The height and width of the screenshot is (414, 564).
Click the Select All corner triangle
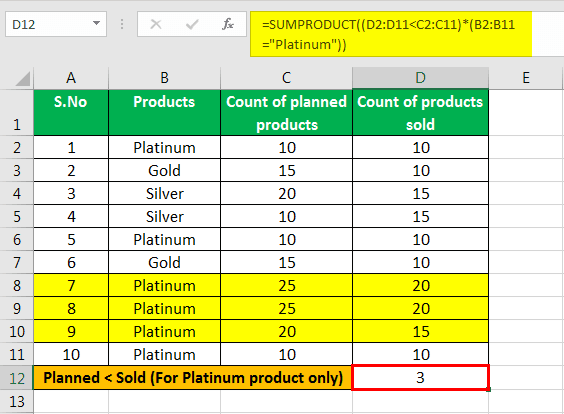click(23, 79)
